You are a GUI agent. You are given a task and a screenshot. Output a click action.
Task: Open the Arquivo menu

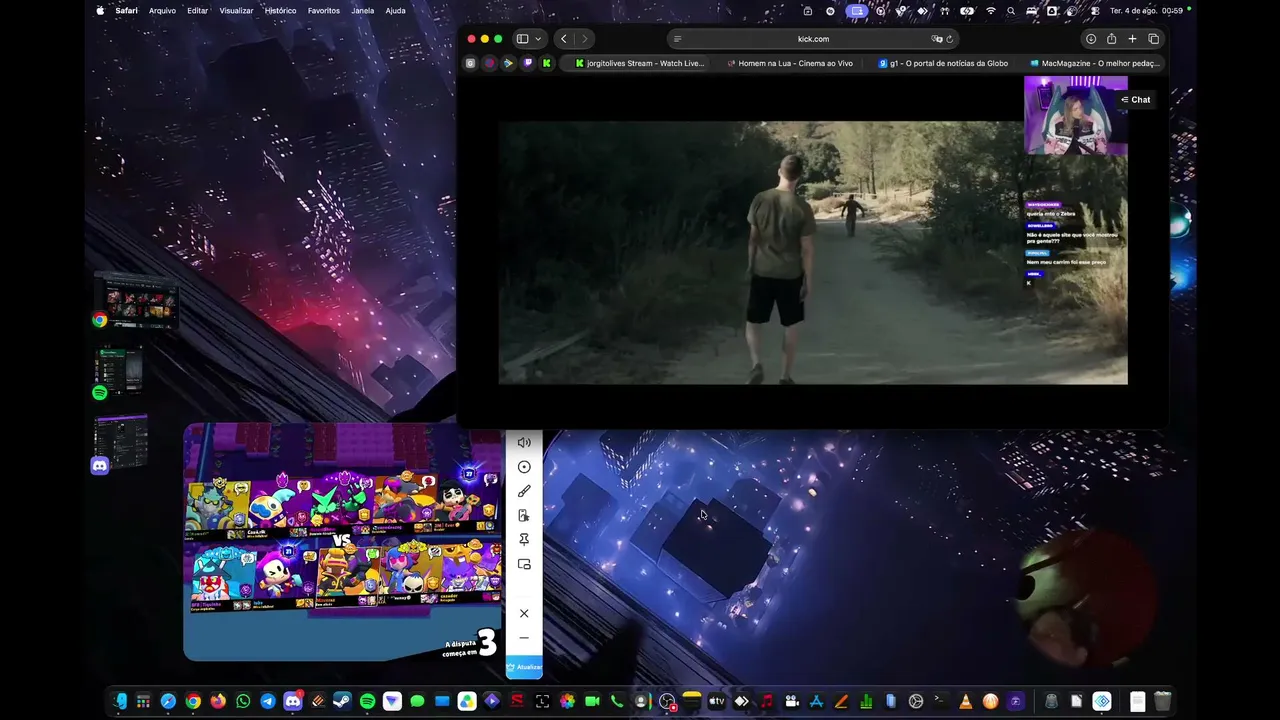[x=162, y=11]
